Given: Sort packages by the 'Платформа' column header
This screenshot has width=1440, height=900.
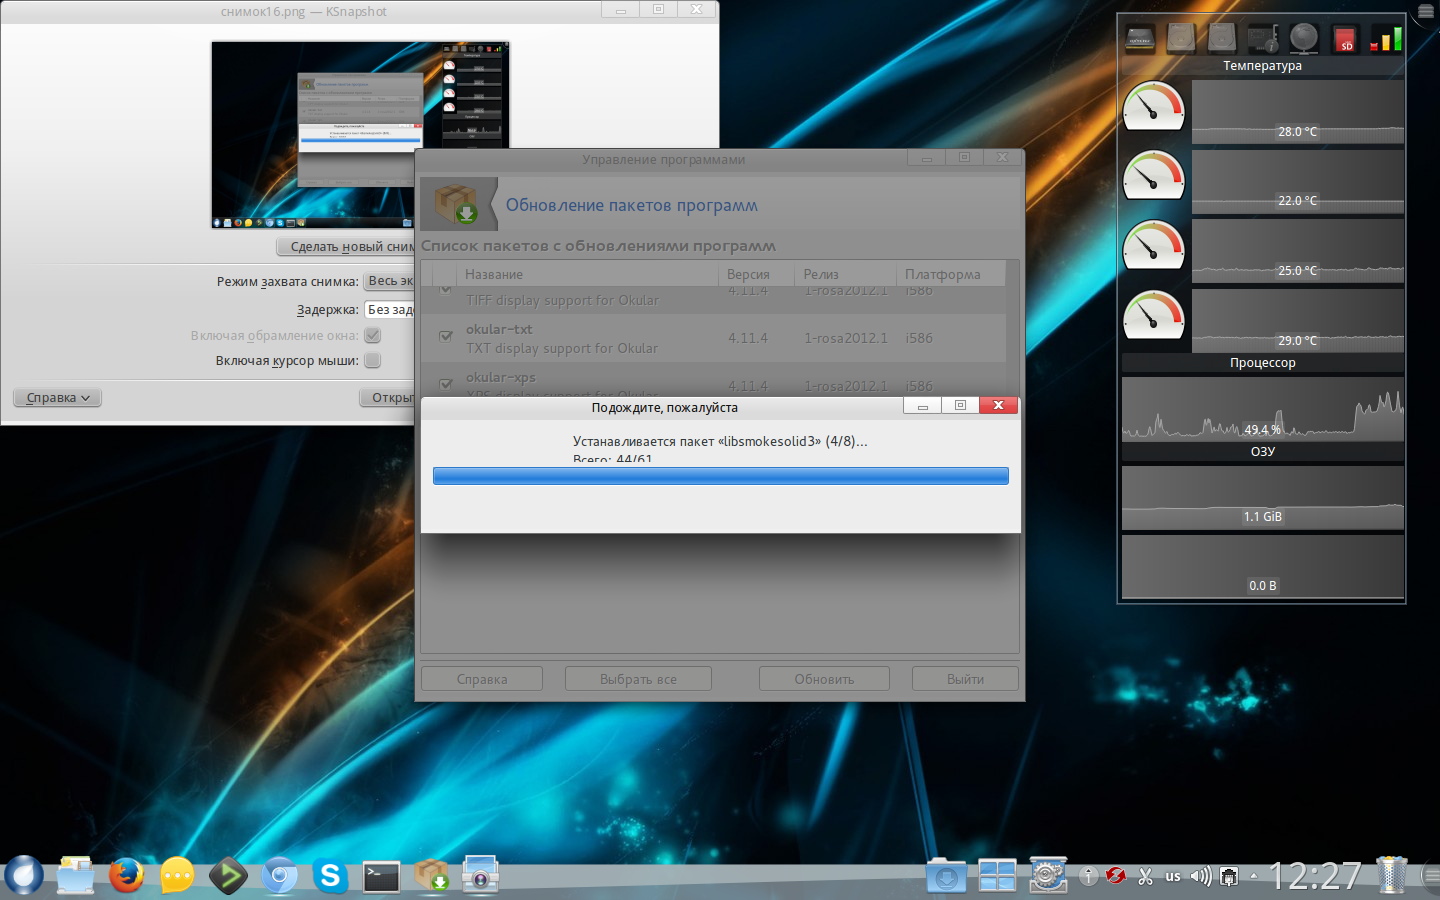Looking at the screenshot, I should (x=951, y=274).
